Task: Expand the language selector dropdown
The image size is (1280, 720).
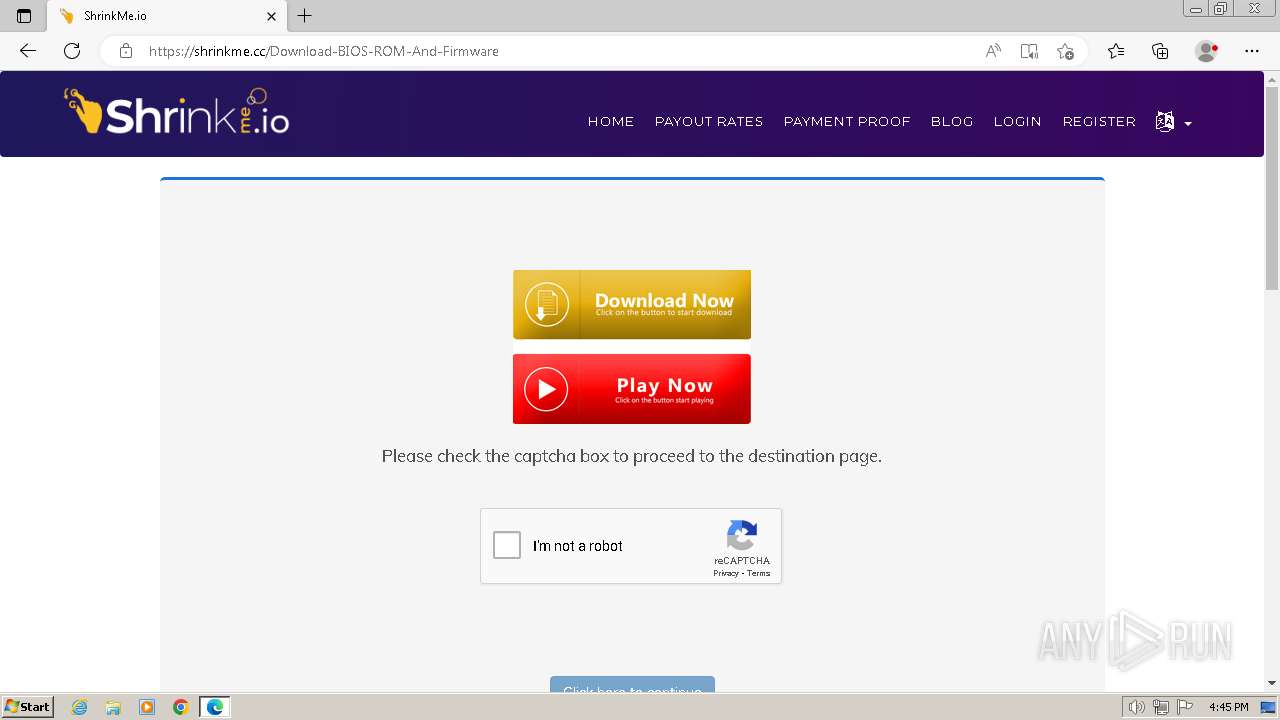Action: coord(1174,122)
